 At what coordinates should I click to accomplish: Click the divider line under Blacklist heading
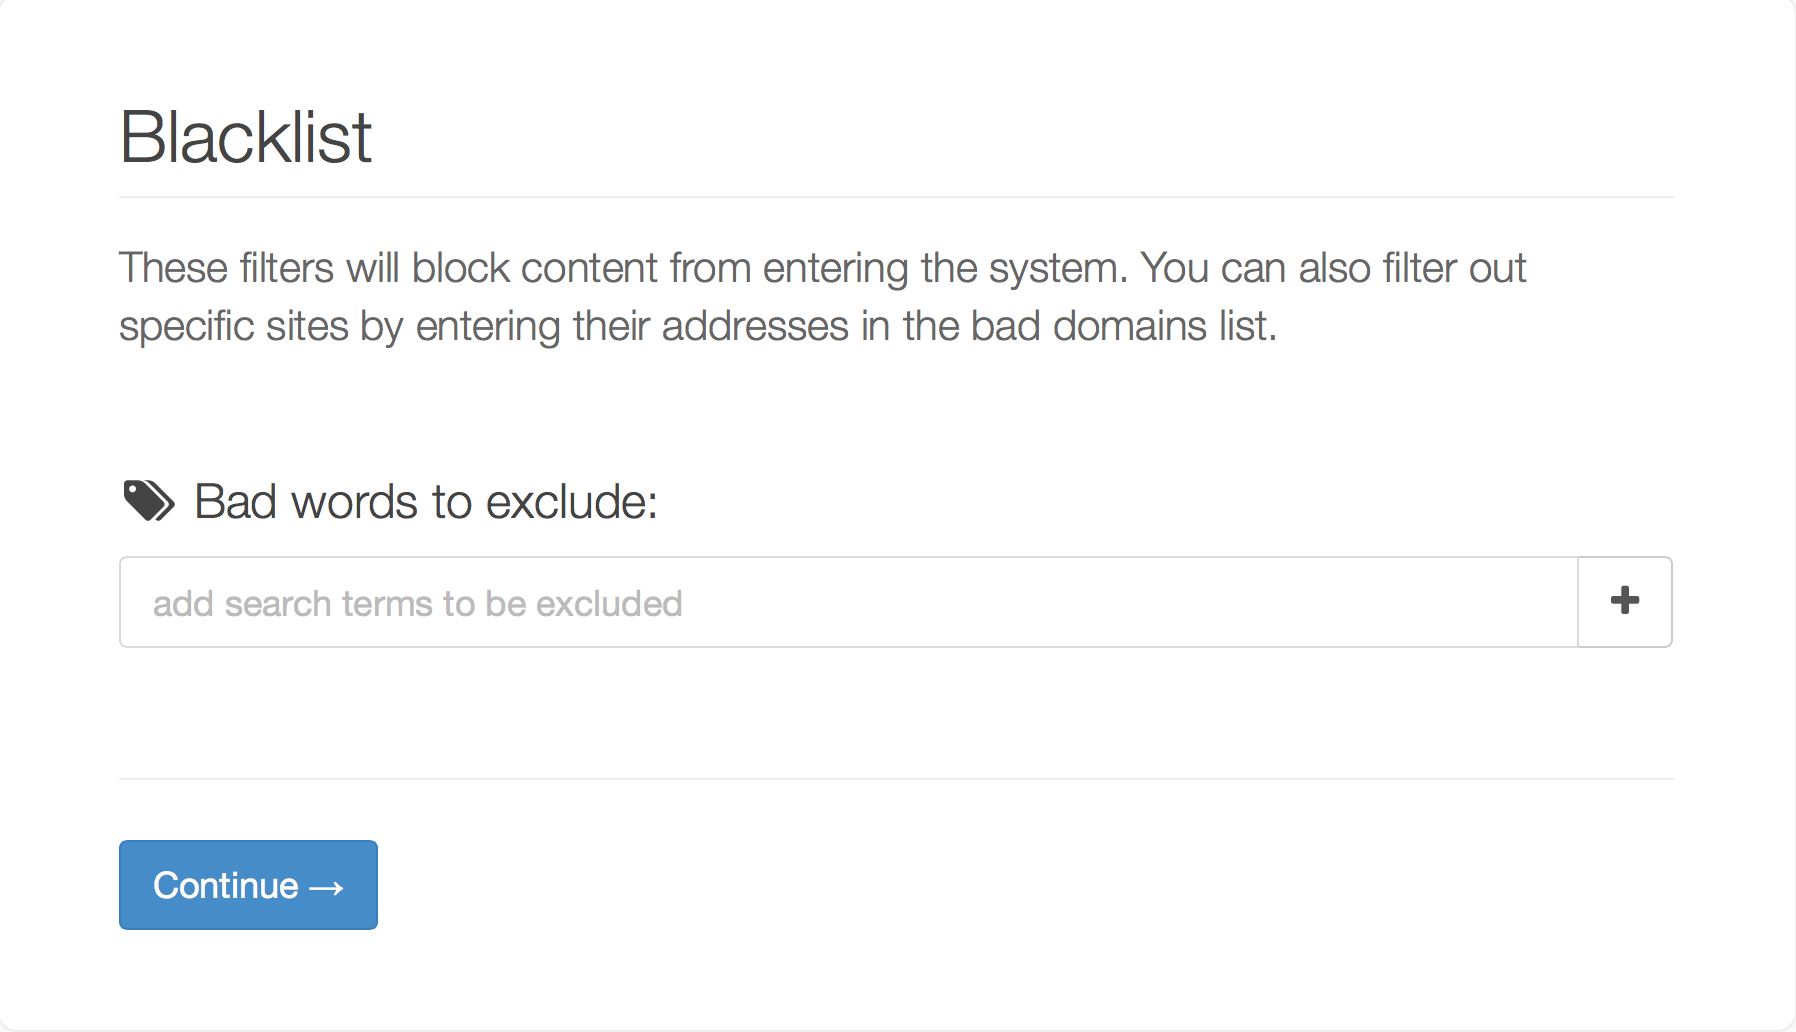(x=896, y=197)
